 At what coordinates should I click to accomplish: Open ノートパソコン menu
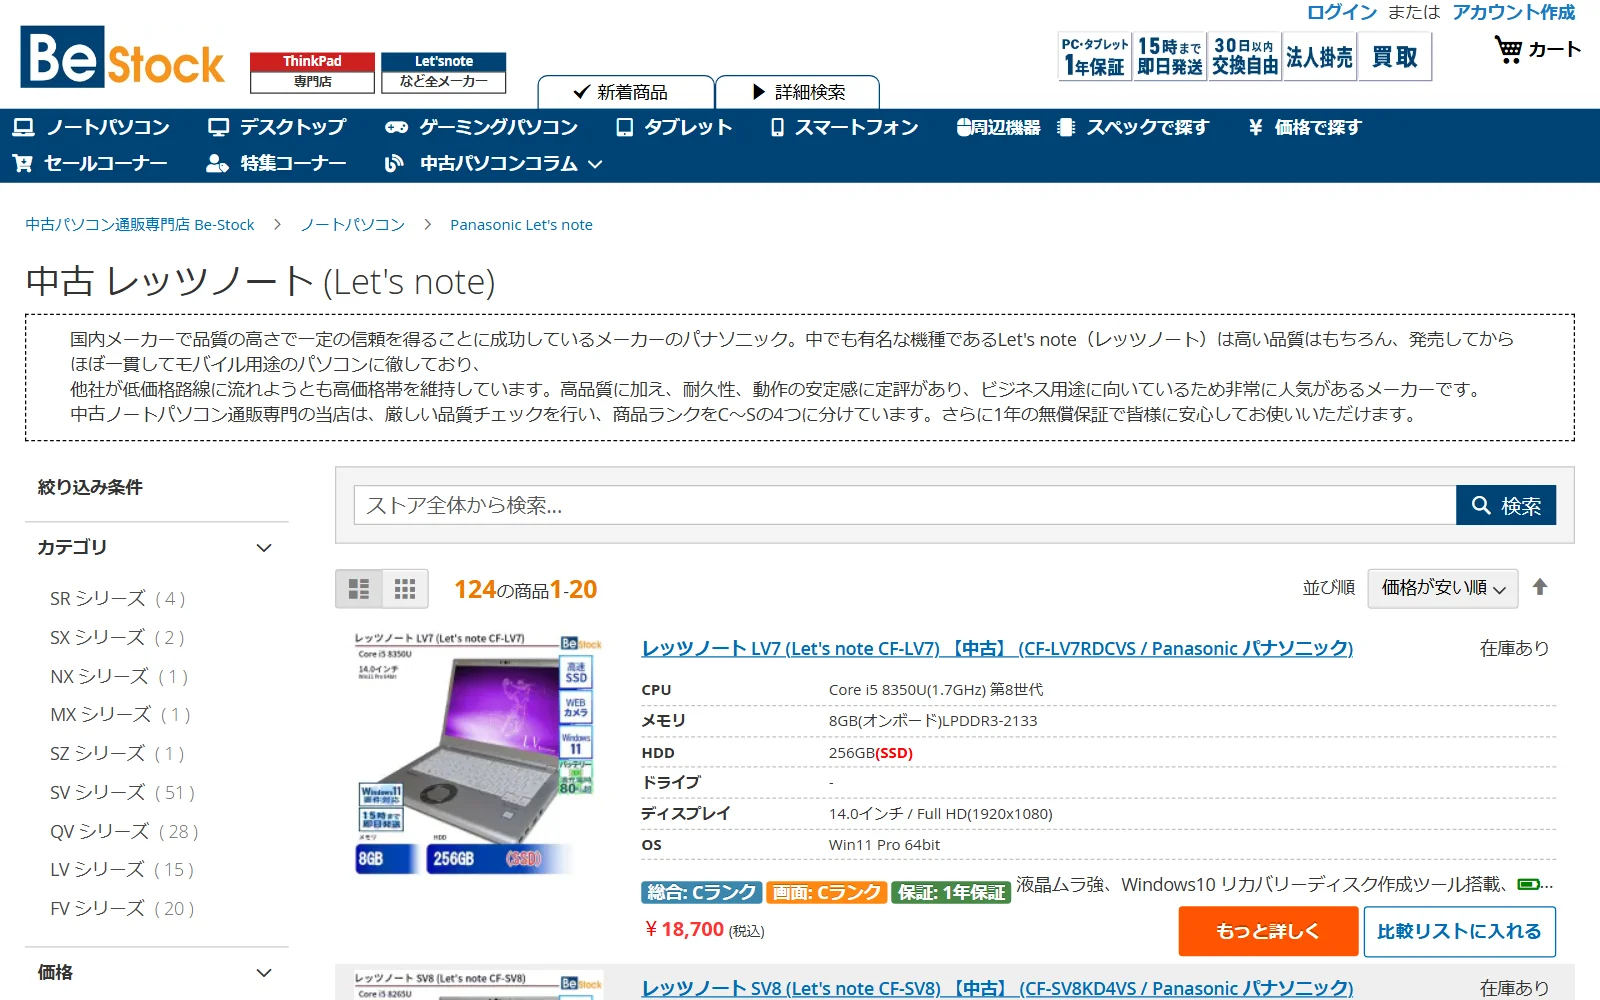pyautogui.click(x=91, y=128)
